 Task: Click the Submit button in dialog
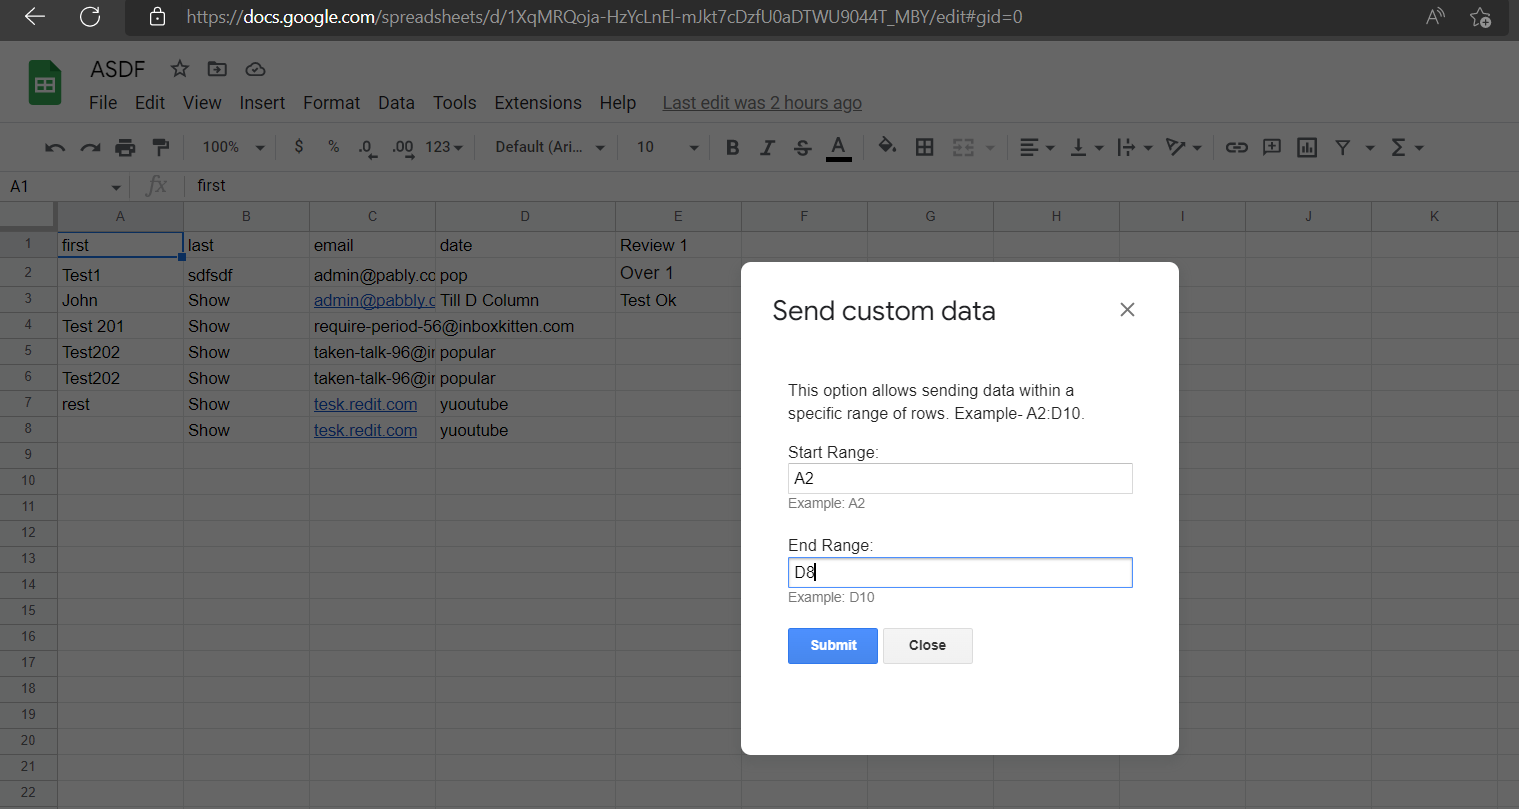[833, 646]
